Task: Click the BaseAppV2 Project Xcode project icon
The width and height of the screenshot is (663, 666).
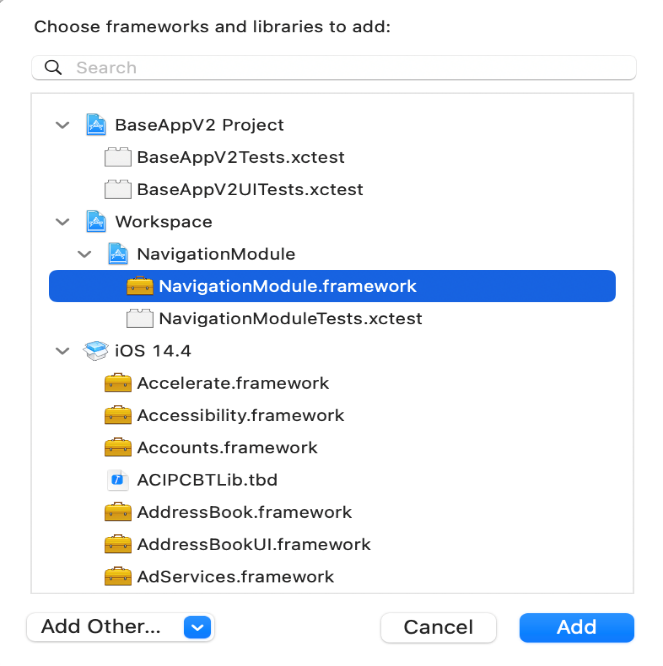Action: pyautogui.click(x=96, y=125)
